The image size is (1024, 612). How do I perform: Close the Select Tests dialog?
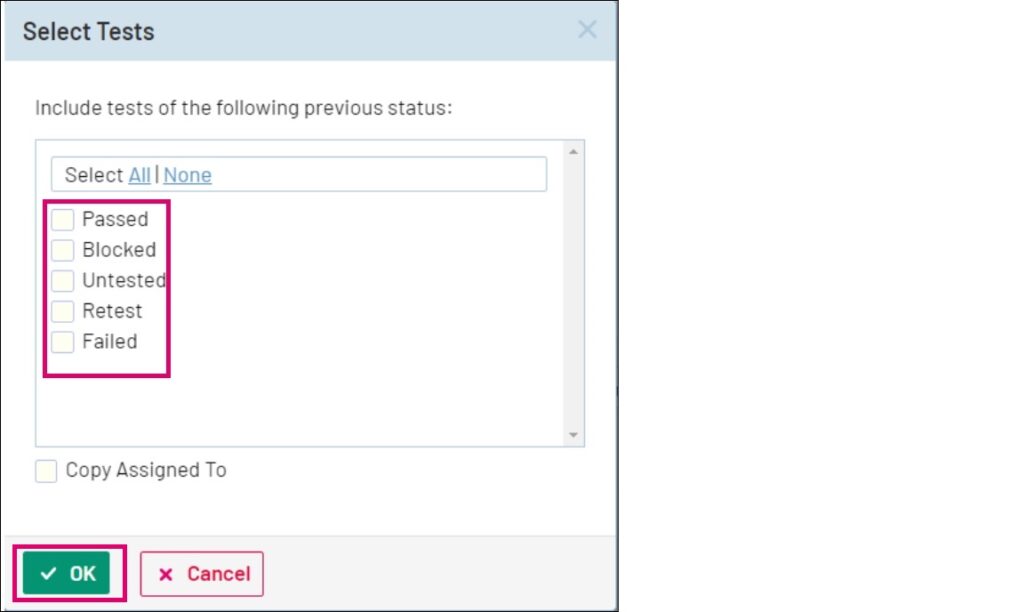[587, 30]
